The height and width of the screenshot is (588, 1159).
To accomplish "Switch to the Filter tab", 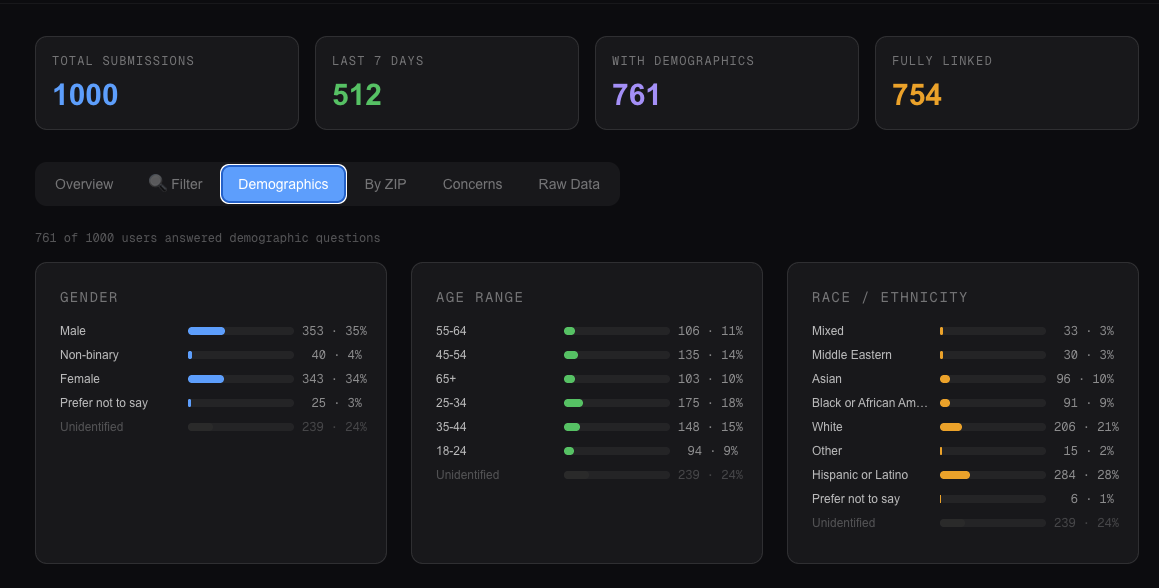I will click(x=176, y=184).
